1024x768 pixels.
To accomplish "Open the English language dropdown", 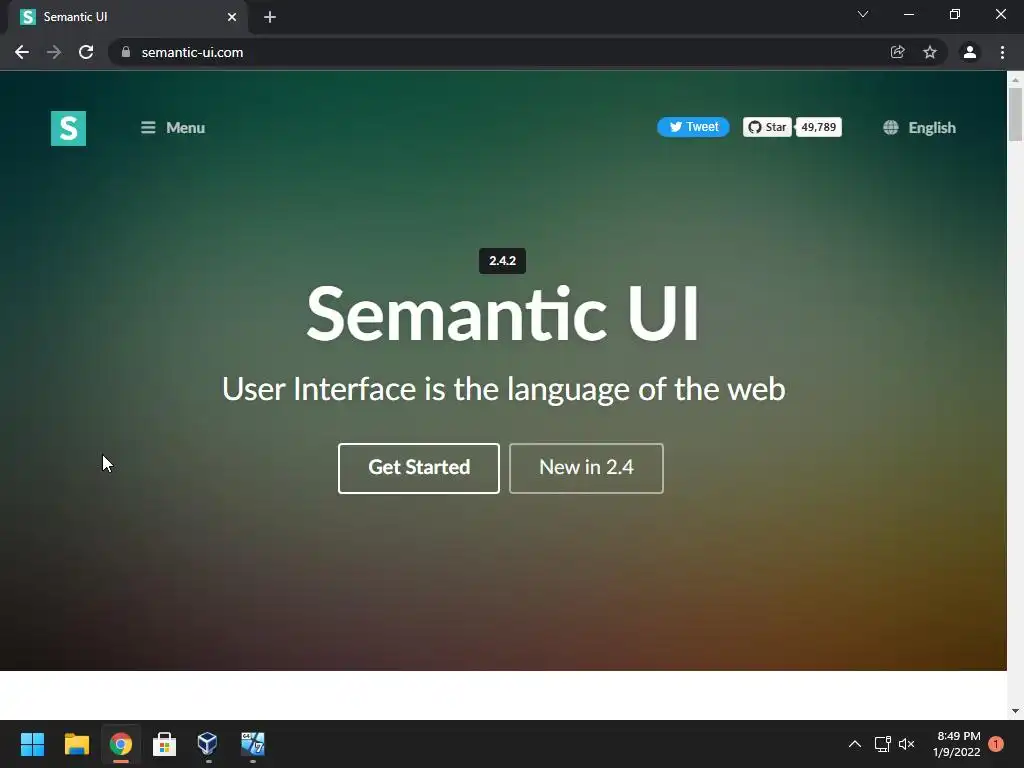I will 920,127.
